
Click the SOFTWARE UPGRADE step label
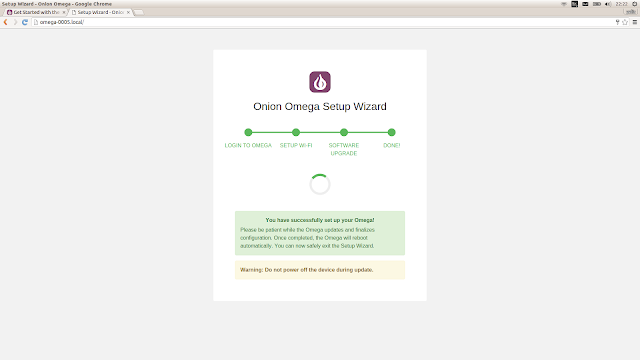[x=344, y=149]
